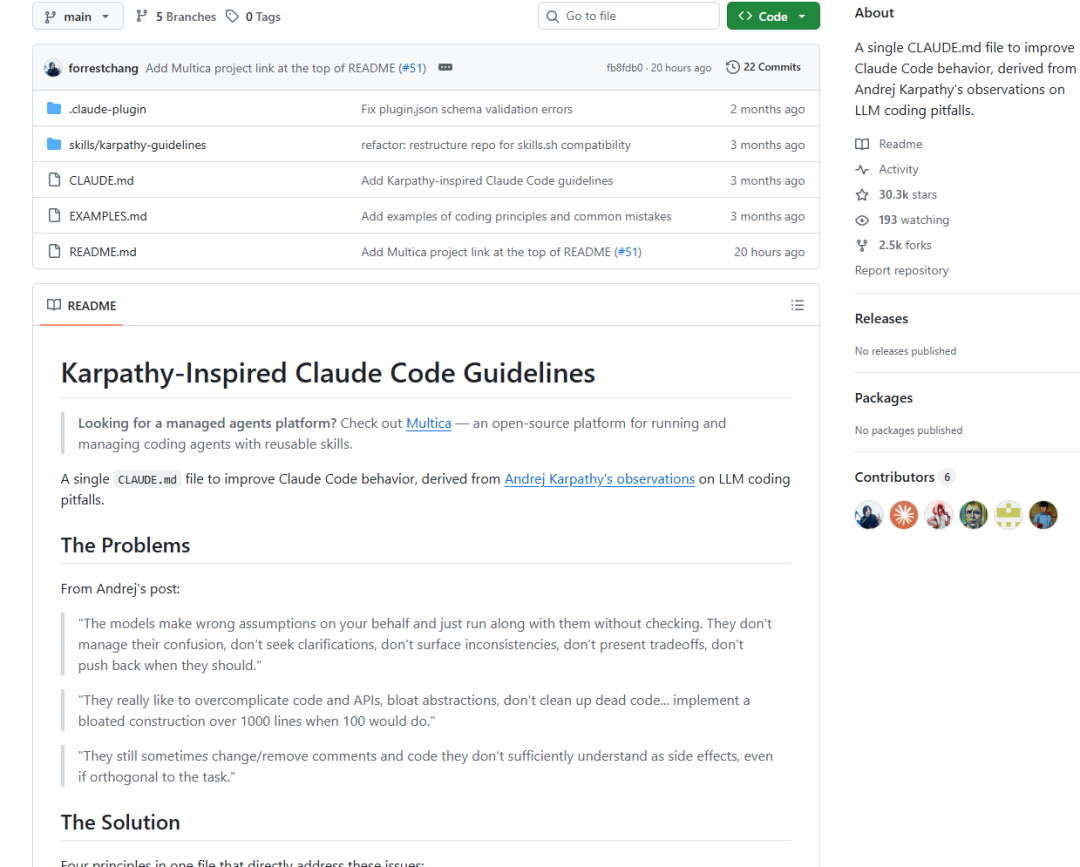Open the 22 Commits history
The width and height of the screenshot is (1080, 867).
763,67
